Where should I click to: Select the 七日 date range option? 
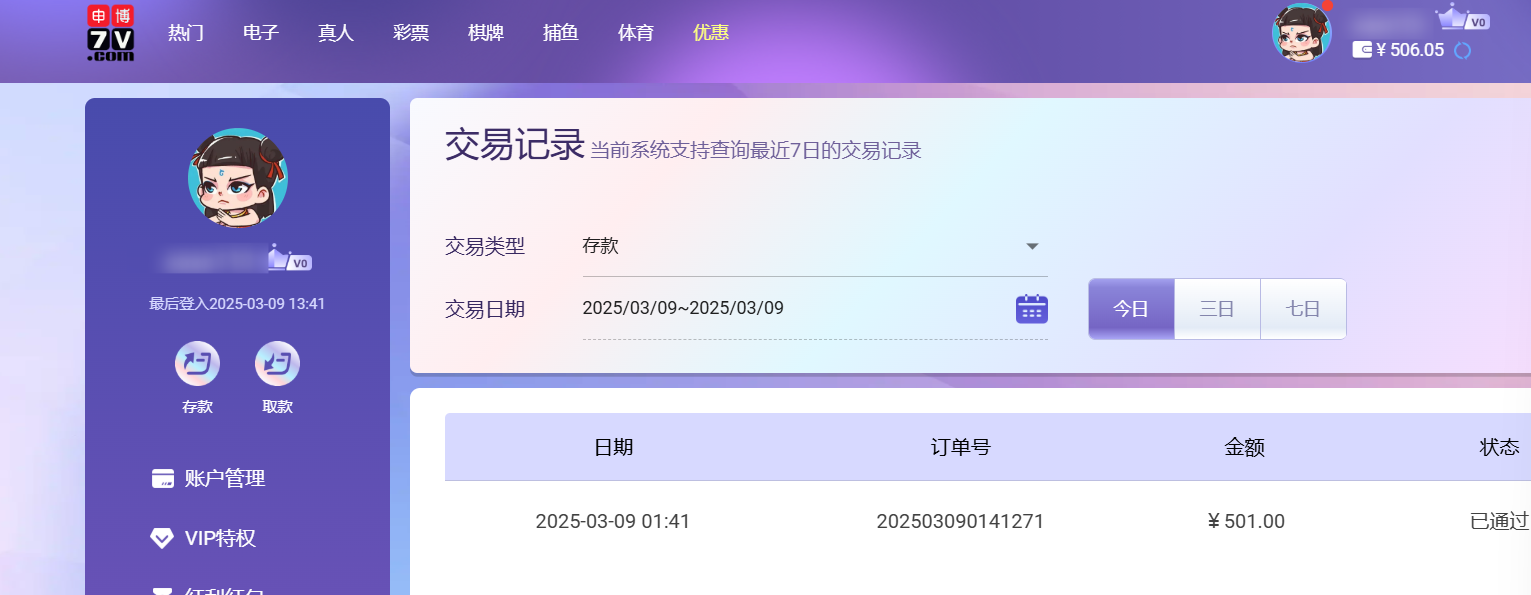click(x=1302, y=309)
